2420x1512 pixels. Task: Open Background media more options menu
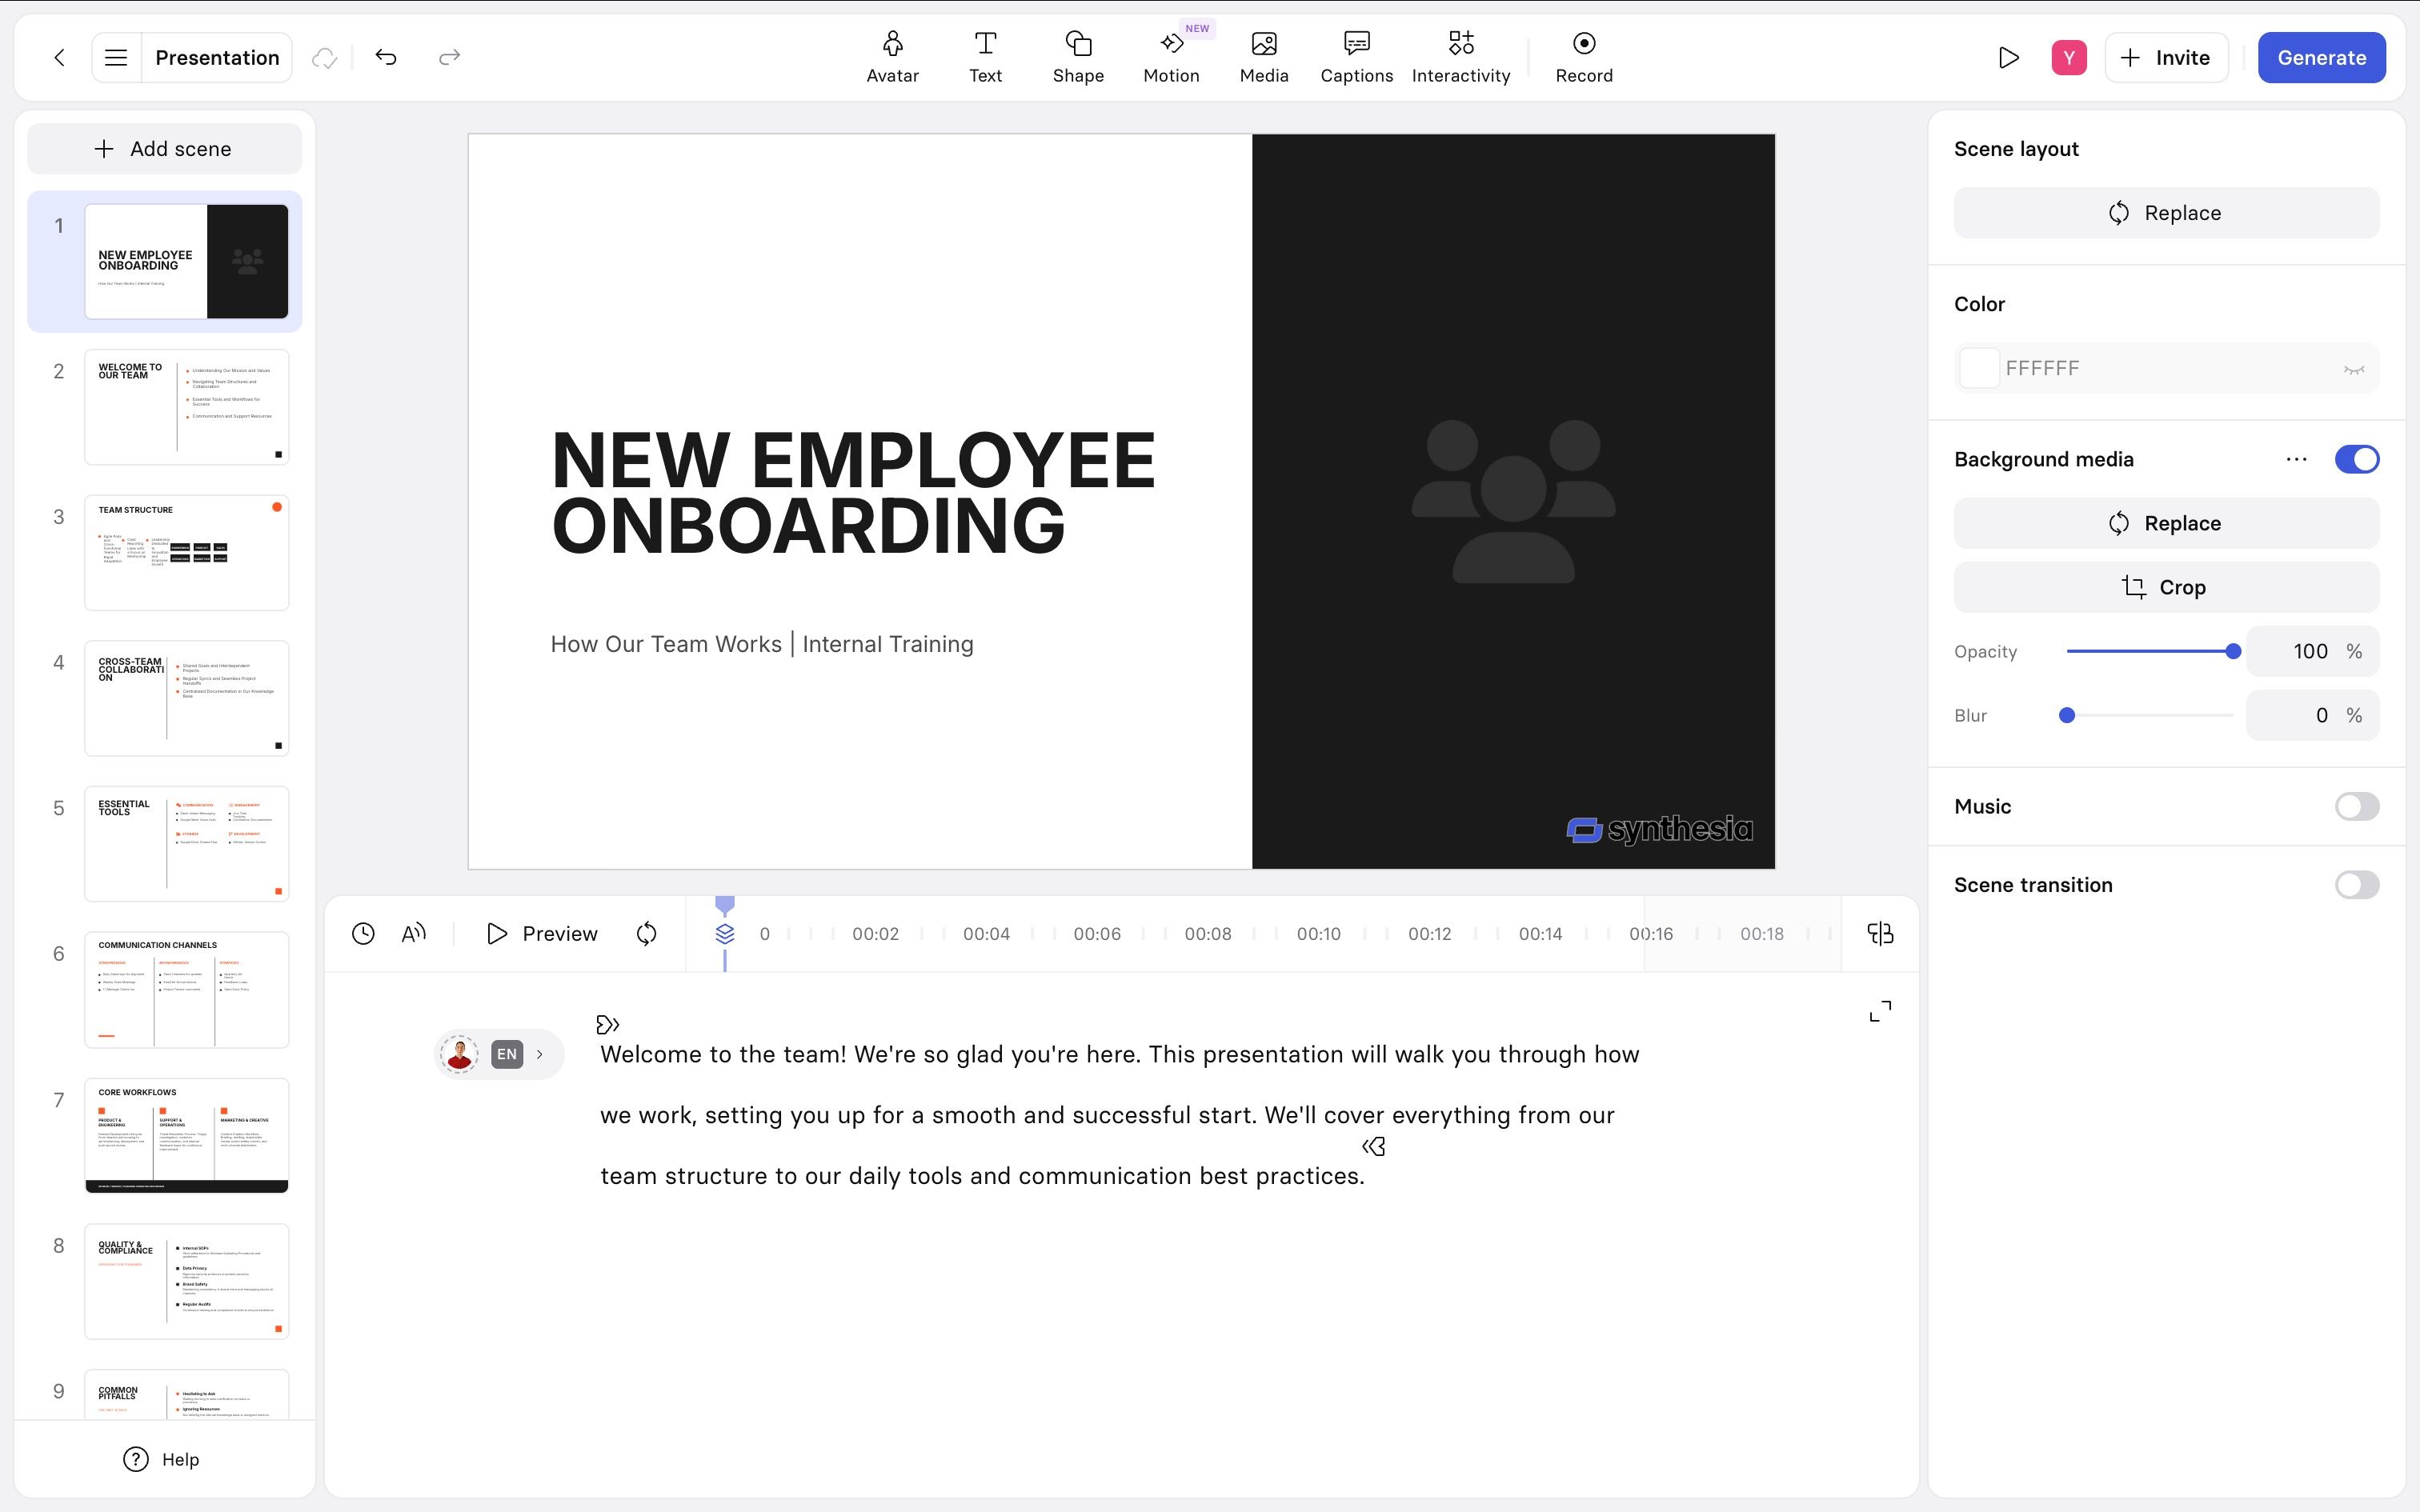pyautogui.click(x=2296, y=459)
